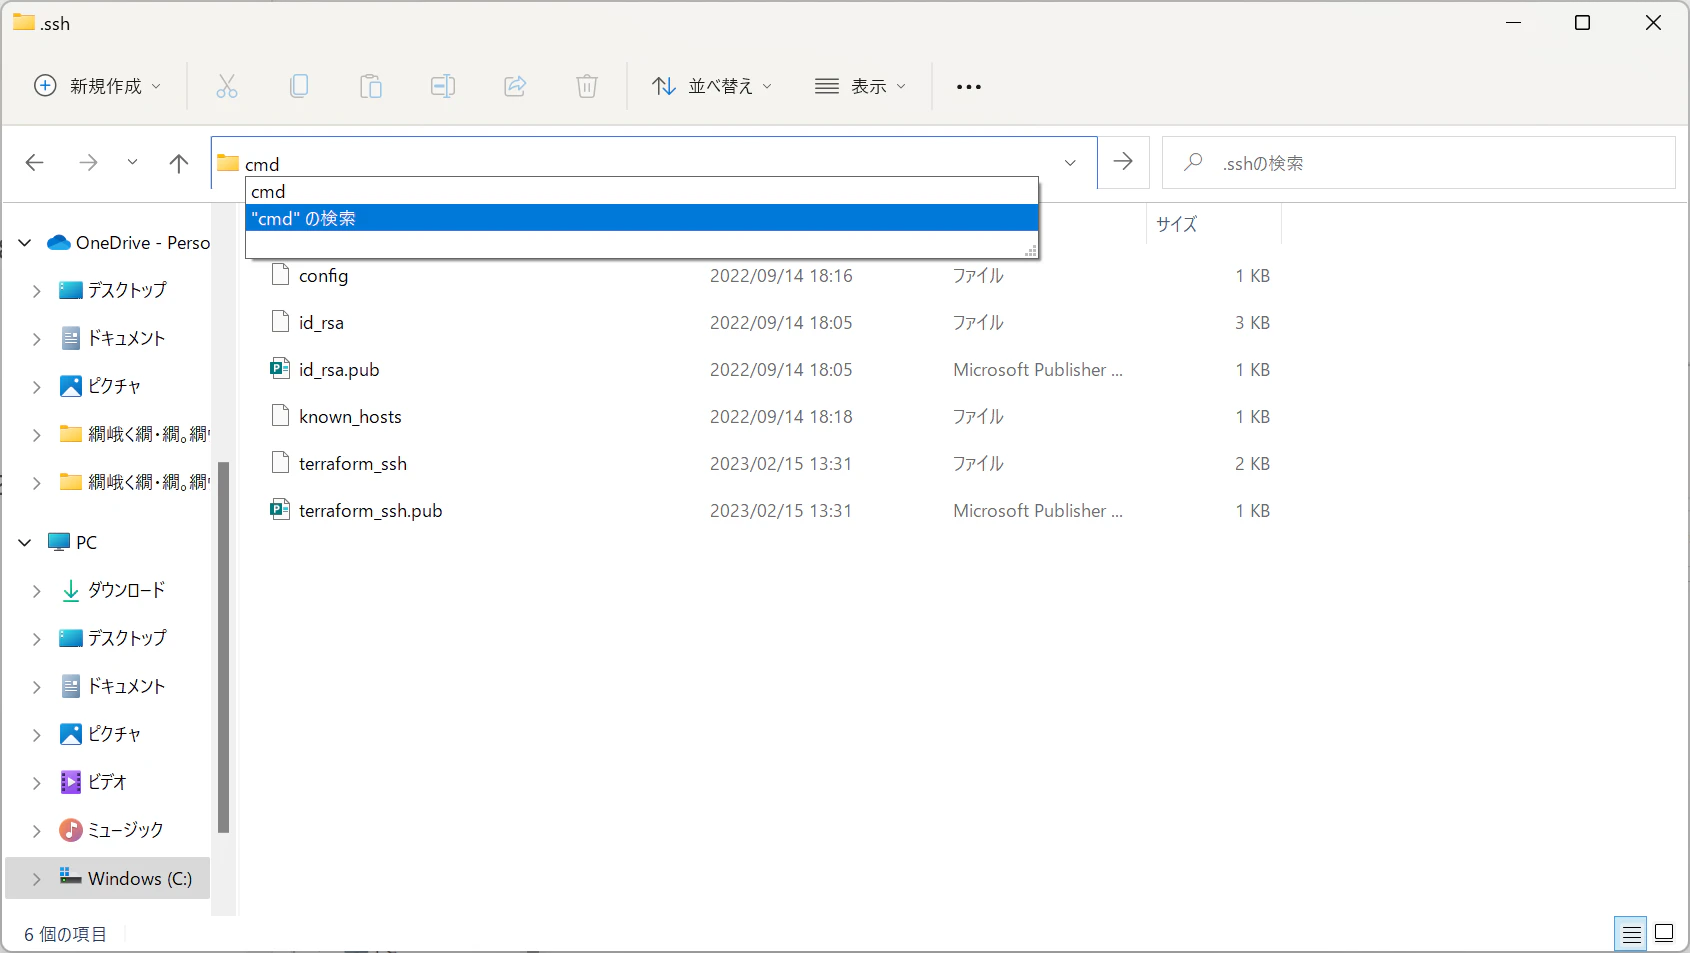Viewport: 1690px width, 953px height.
Task: Choose the "cmd" の検索 suggestion
Action: [642, 218]
